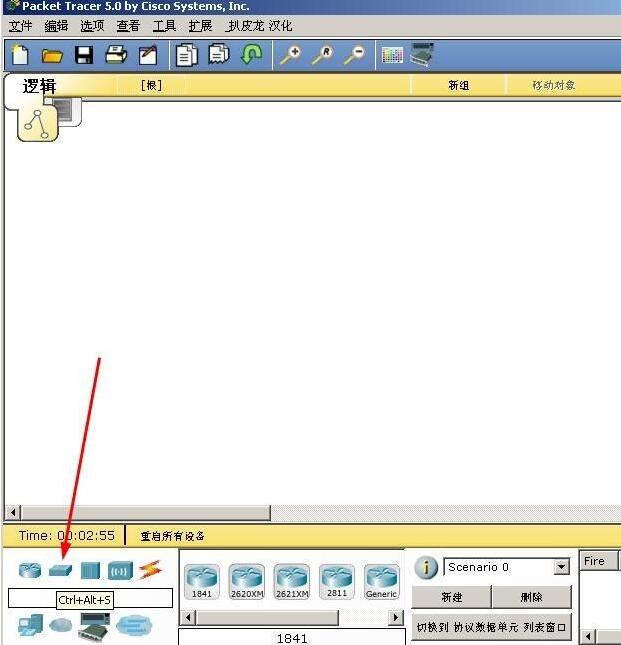
Task: Open the 选项 menu
Action: click(x=92, y=26)
